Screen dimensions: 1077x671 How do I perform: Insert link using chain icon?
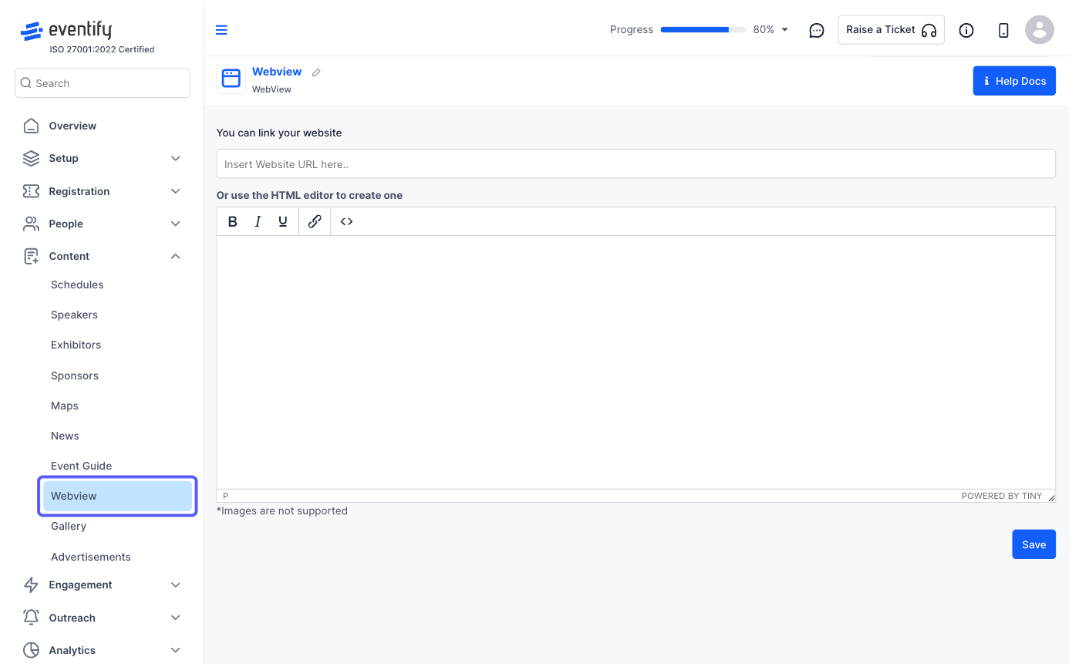pos(315,221)
